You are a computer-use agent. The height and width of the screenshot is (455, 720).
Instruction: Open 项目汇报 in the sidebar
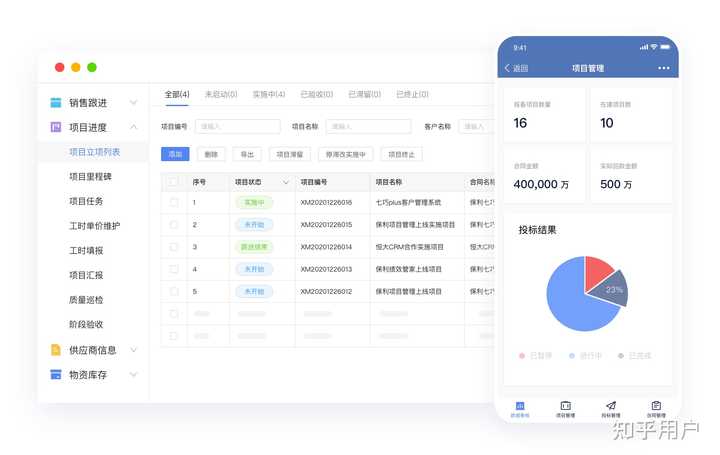[86, 275]
